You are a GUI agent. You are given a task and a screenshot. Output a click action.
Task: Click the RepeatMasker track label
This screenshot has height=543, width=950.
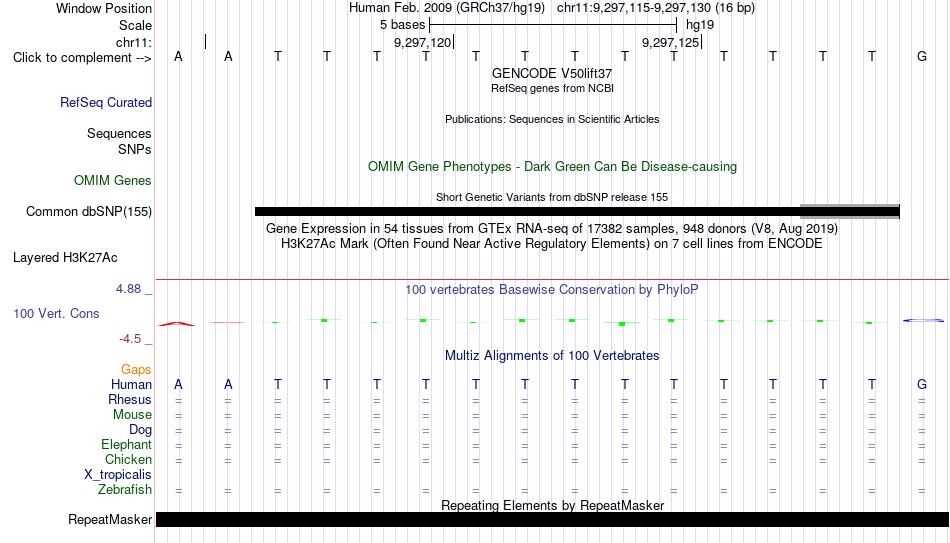tap(110, 519)
